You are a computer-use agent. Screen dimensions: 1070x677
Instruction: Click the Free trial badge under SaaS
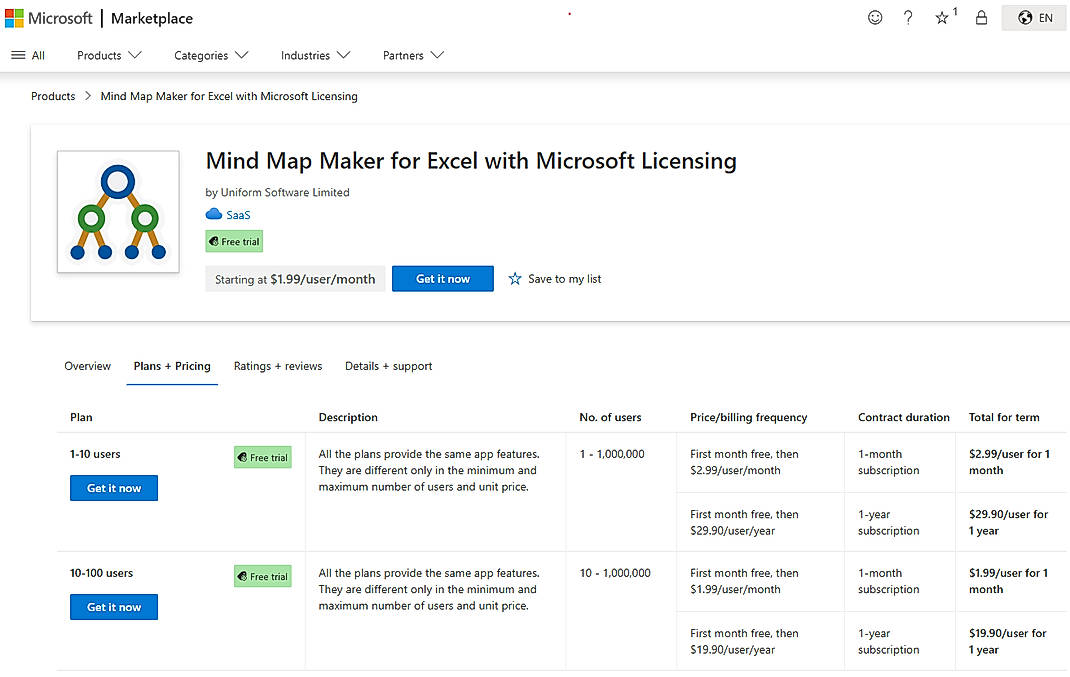[x=234, y=241]
